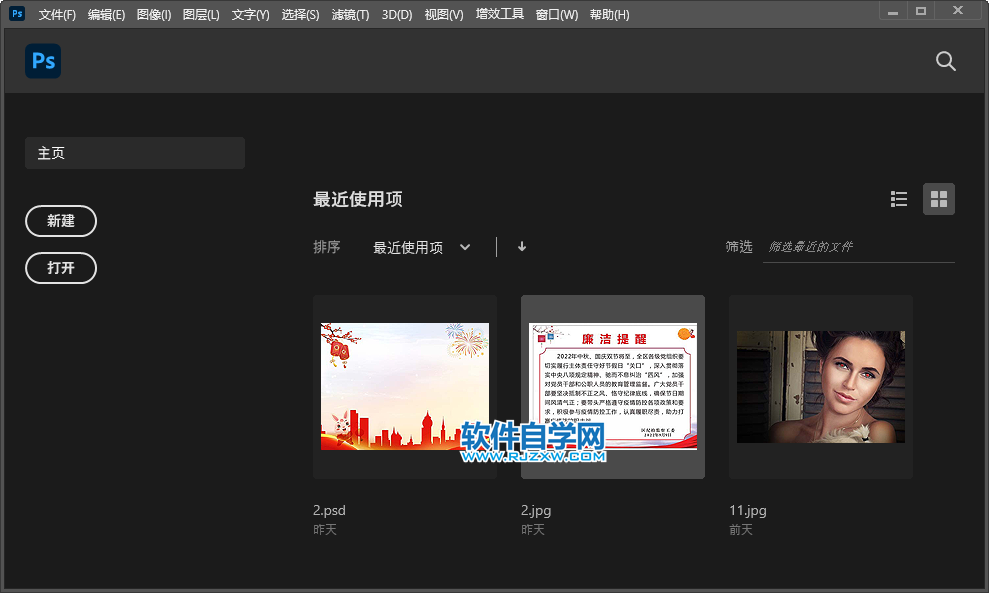Maximize the Photoshop window
Screen dimensions: 989x593
click(x=921, y=11)
